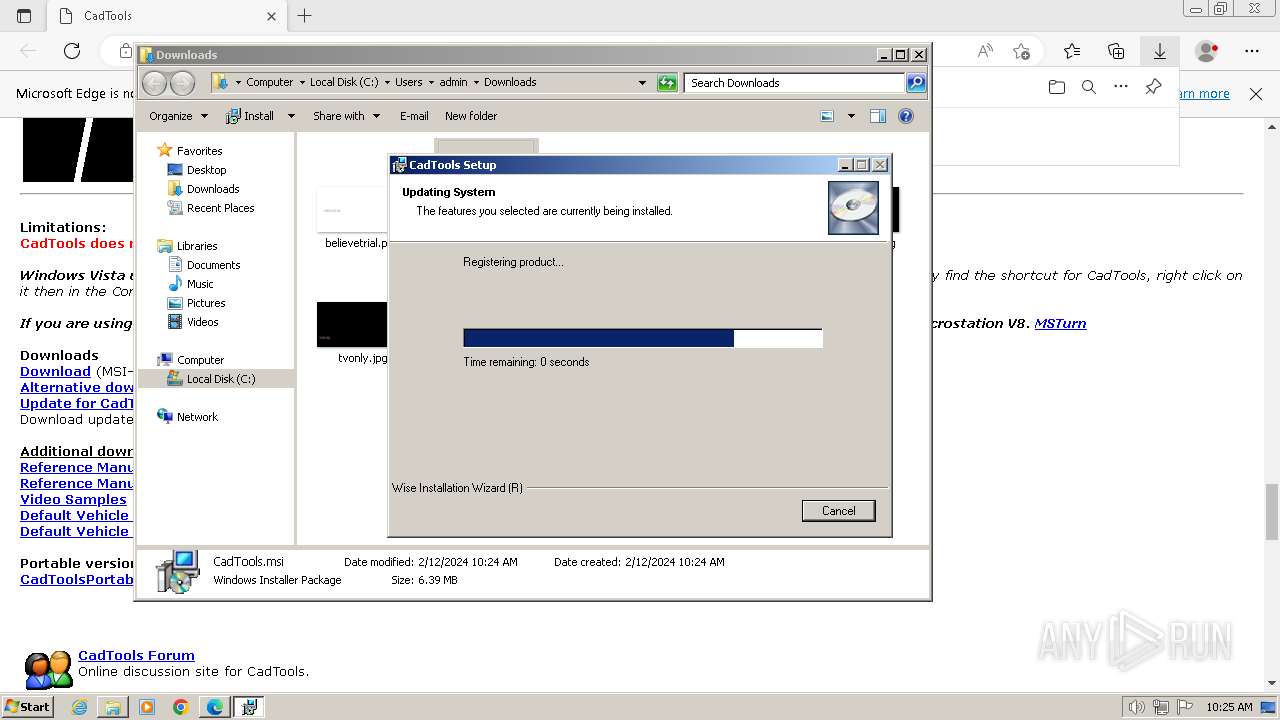
Task: Open a new Edge tab
Action: point(305,16)
